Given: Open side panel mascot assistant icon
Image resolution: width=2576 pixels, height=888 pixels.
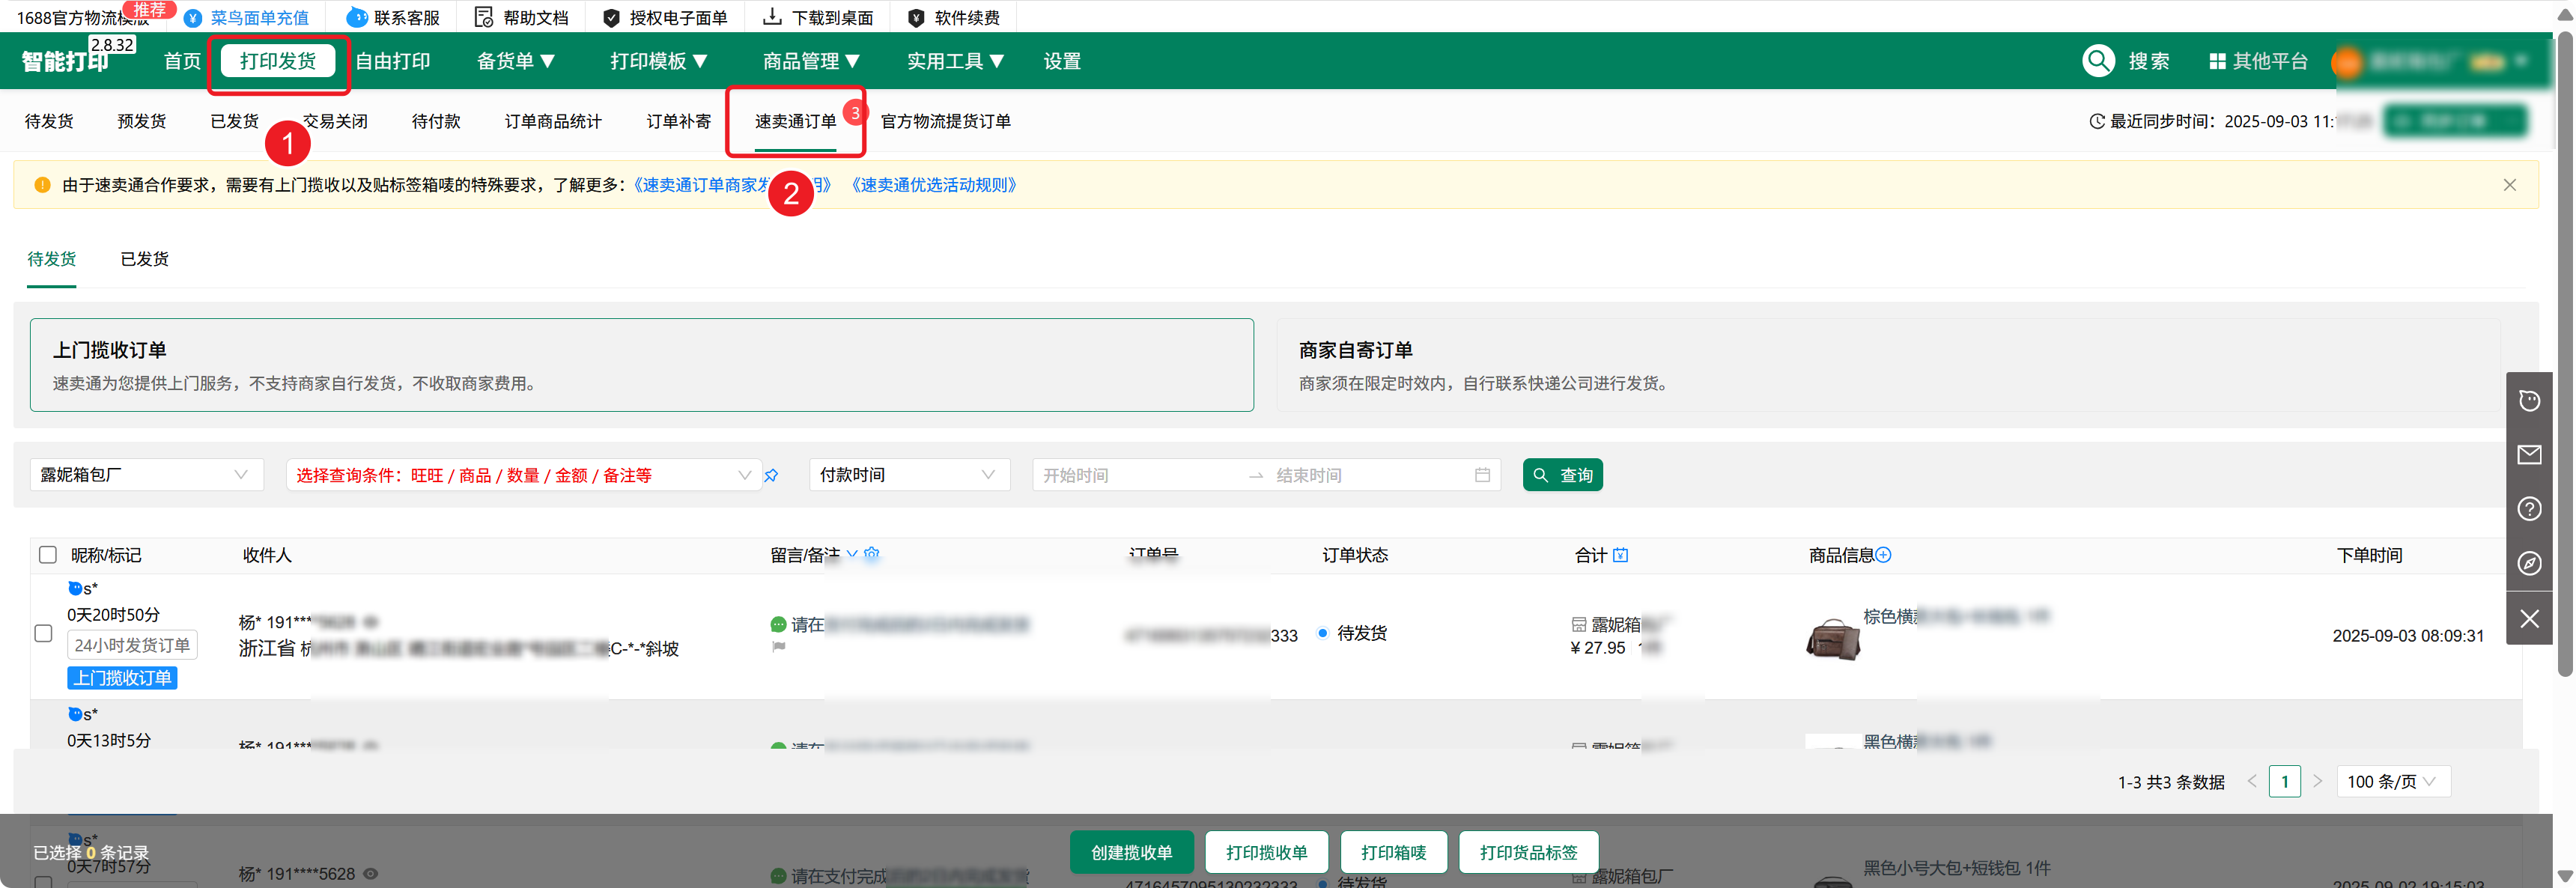Looking at the screenshot, I should point(2529,400).
